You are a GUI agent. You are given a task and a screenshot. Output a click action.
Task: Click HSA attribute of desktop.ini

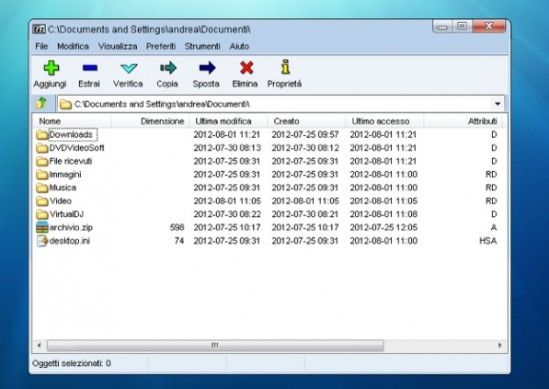pyautogui.click(x=488, y=241)
